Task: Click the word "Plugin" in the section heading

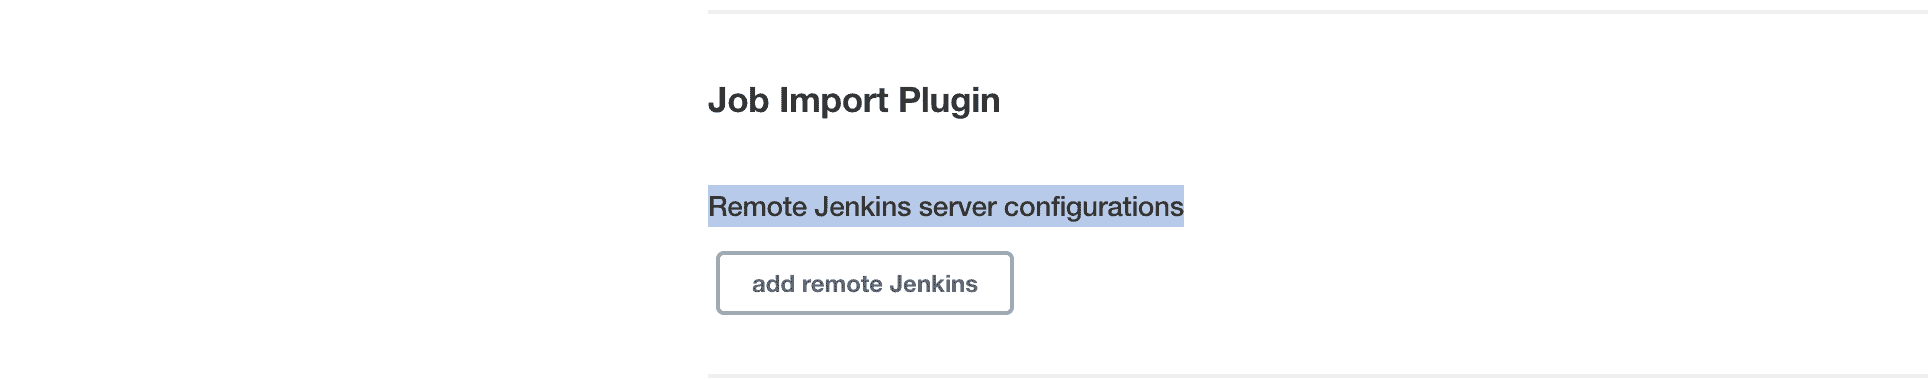Action: [x=949, y=100]
